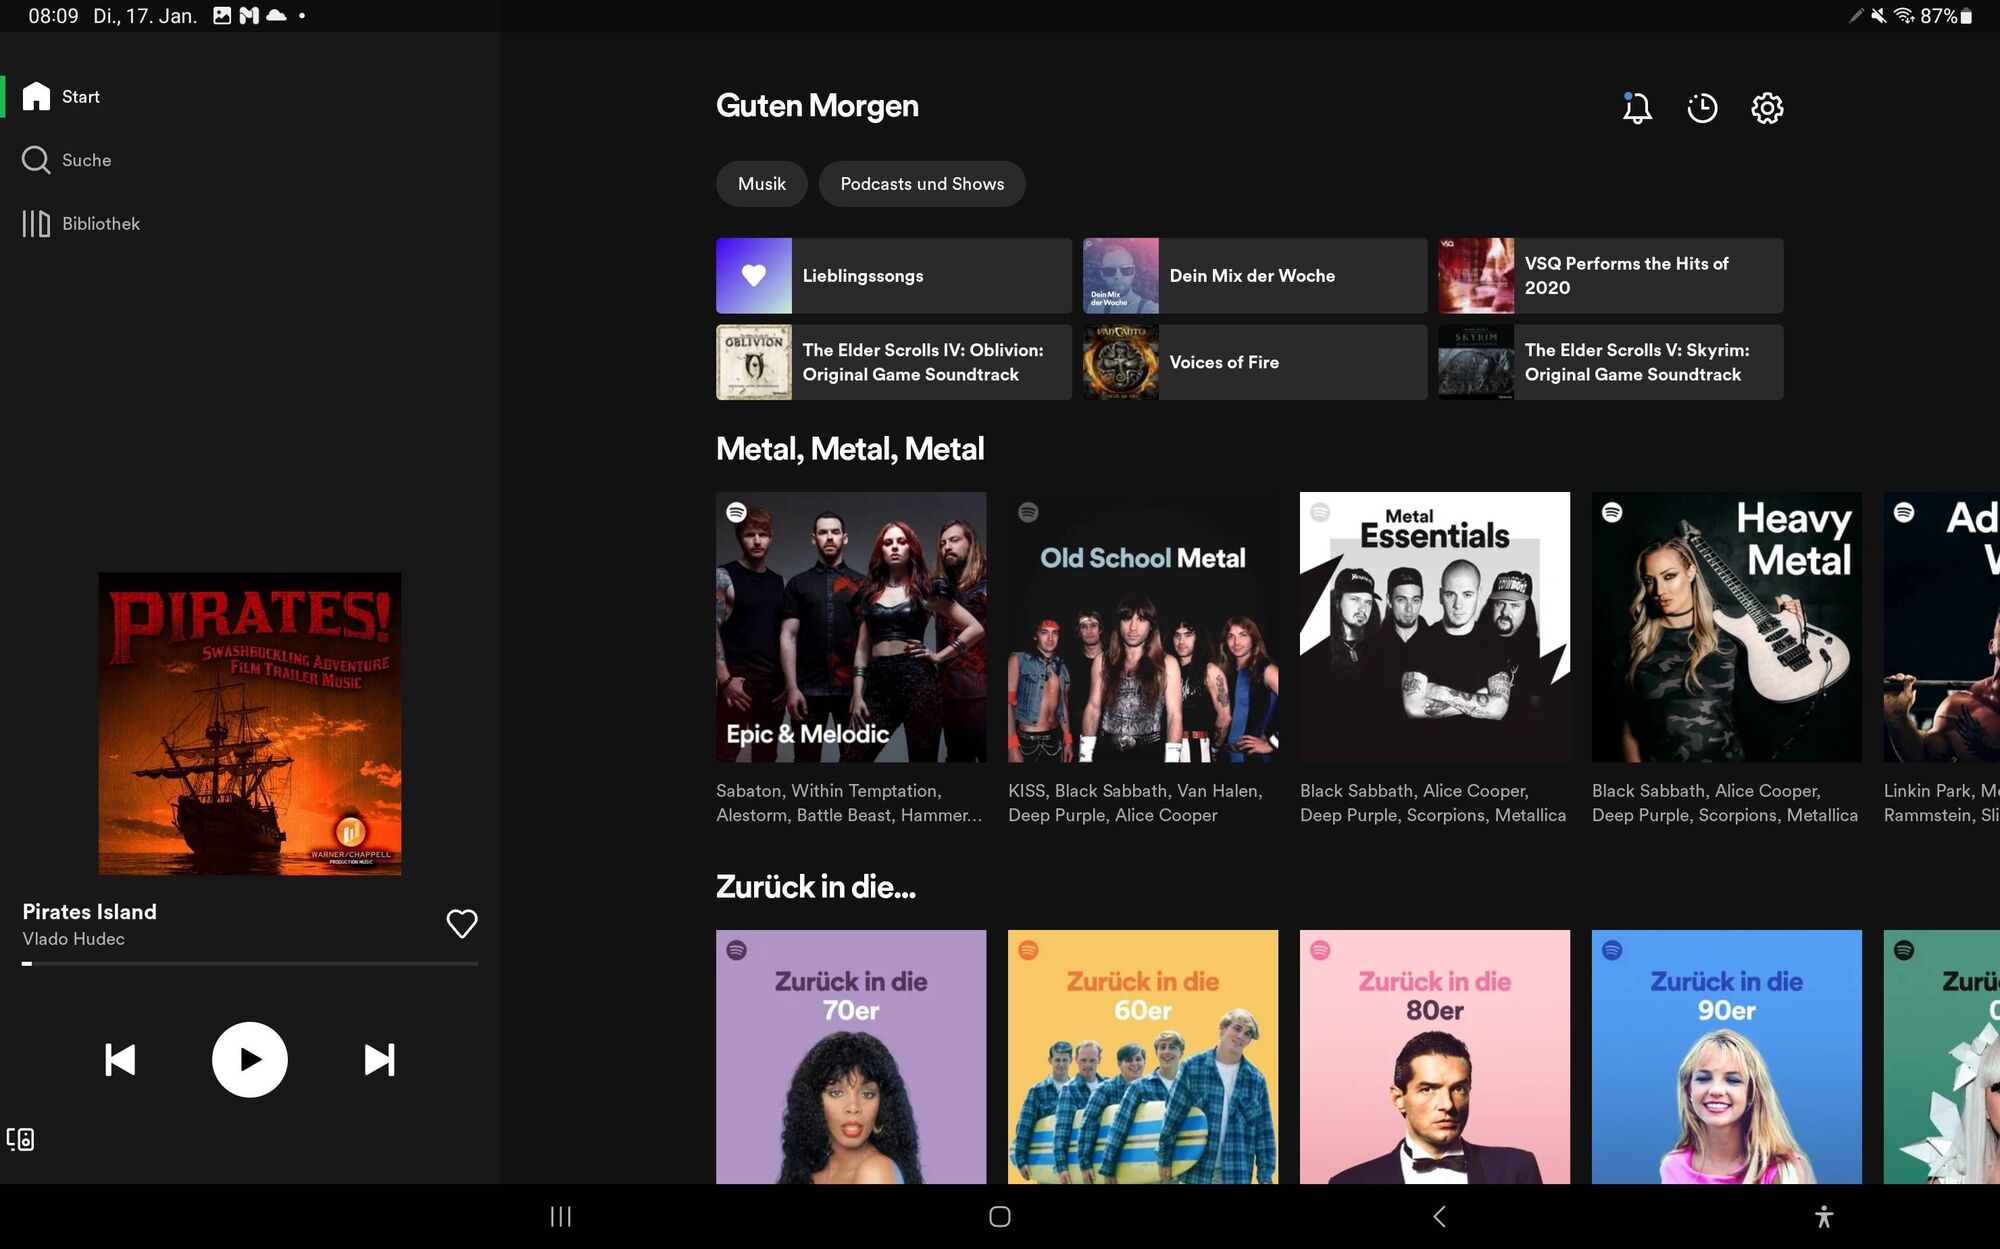Open the notifications bell icon
This screenshot has width=2000, height=1249.
coord(1637,108)
